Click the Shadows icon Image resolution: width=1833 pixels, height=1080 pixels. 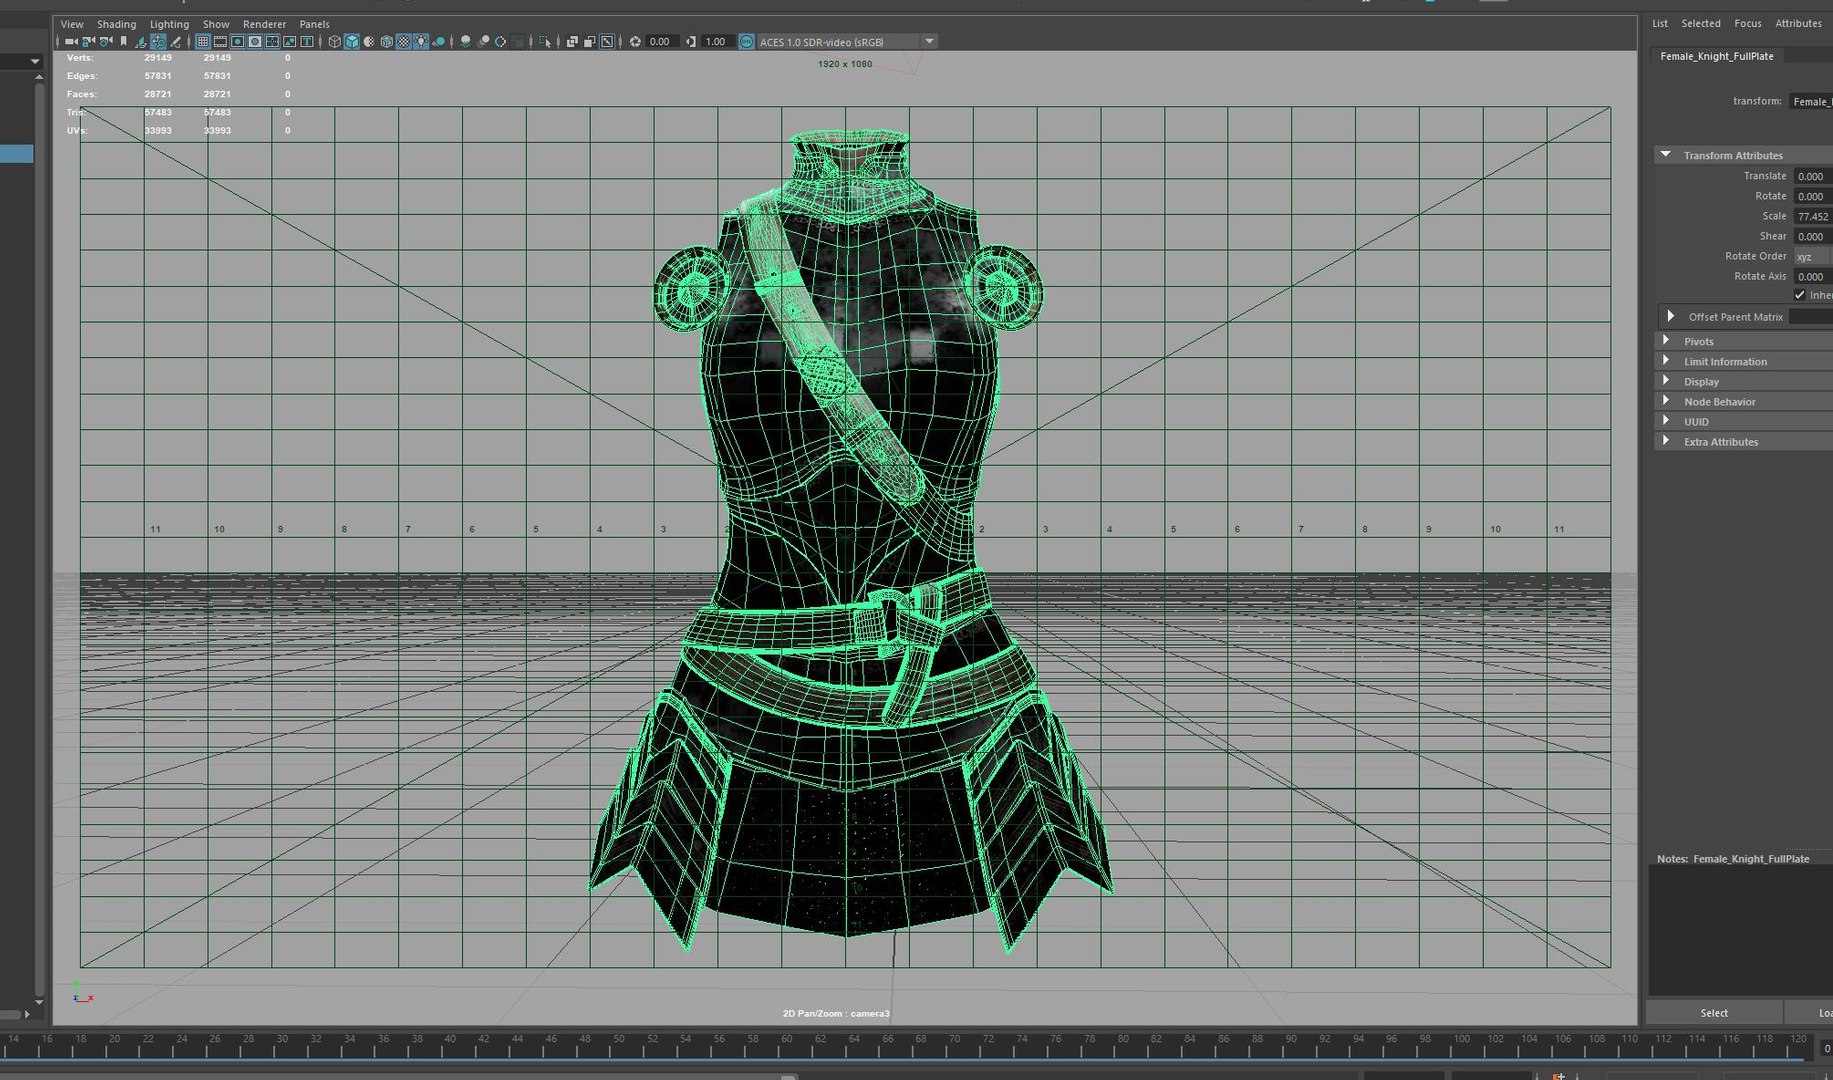click(x=439, y=41)
